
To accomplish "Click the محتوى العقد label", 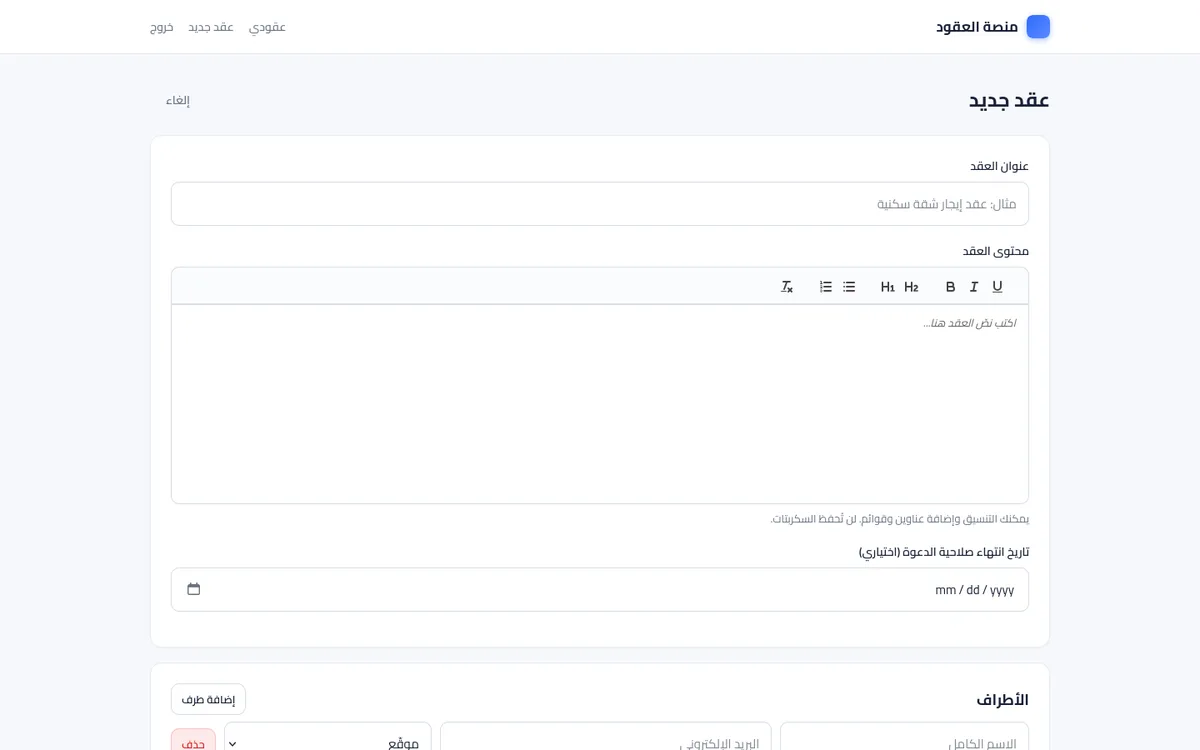I will [x=996, y=251].
